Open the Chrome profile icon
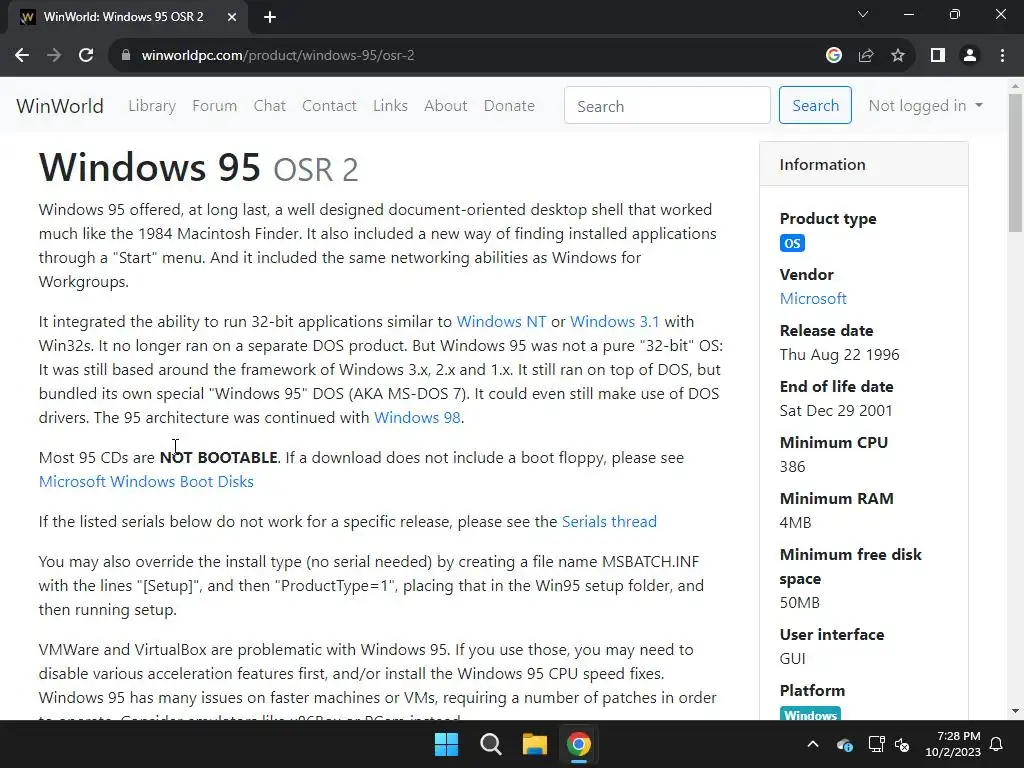This screenshot has width=1024, height=768. point(970,56)
